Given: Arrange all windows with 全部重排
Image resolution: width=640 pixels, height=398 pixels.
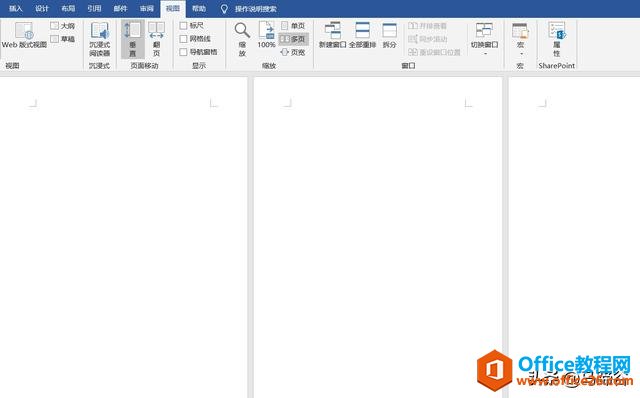Looking at the screenshot, I should pyautogui.click(x=362, y=35).
